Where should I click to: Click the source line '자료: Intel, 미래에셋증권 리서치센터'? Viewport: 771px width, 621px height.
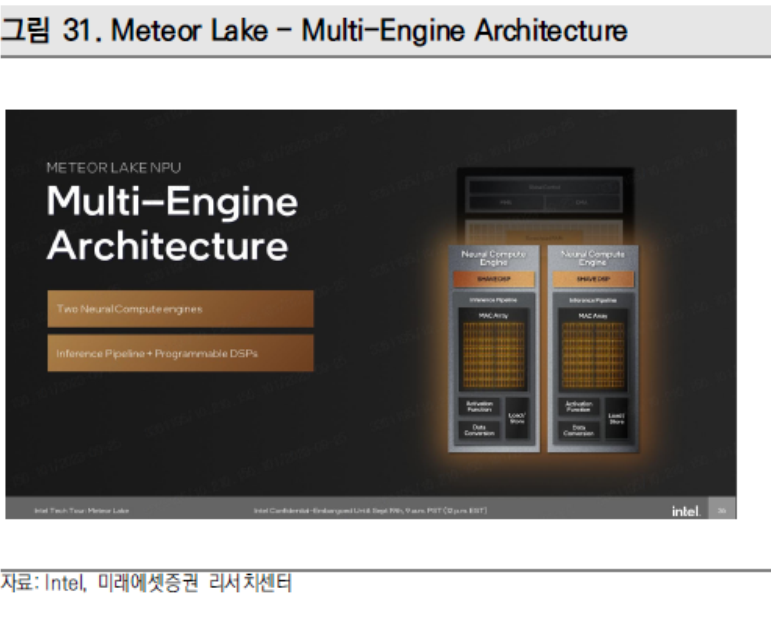(146, 583)
